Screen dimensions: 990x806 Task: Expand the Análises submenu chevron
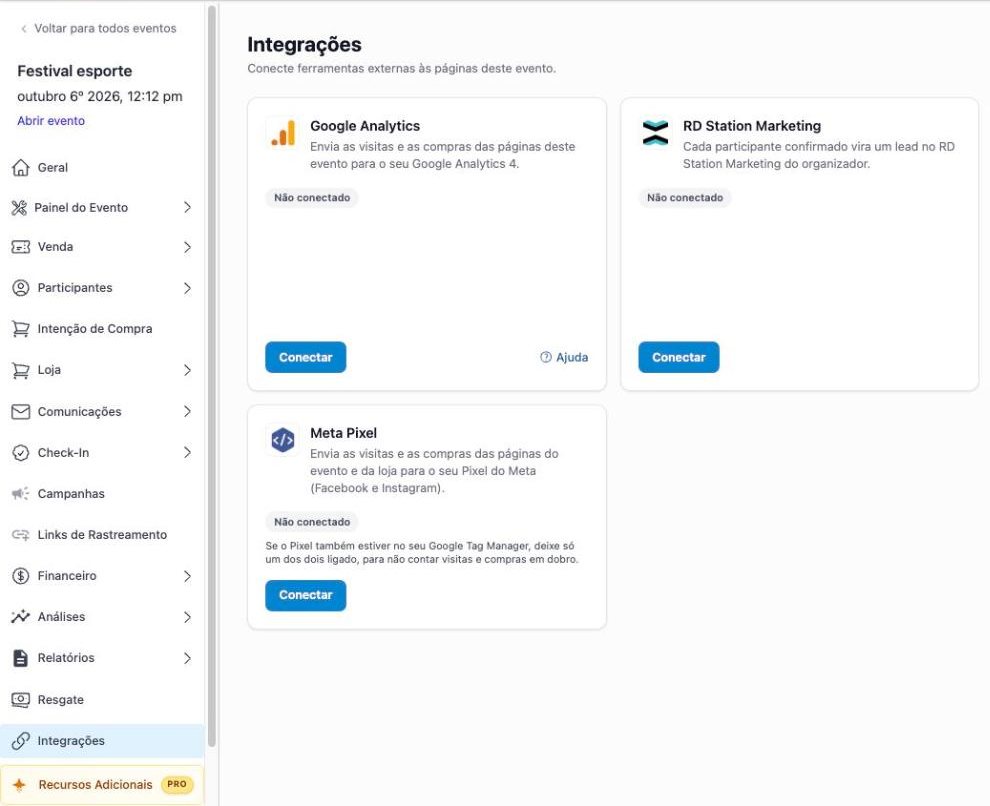point(187,617)
